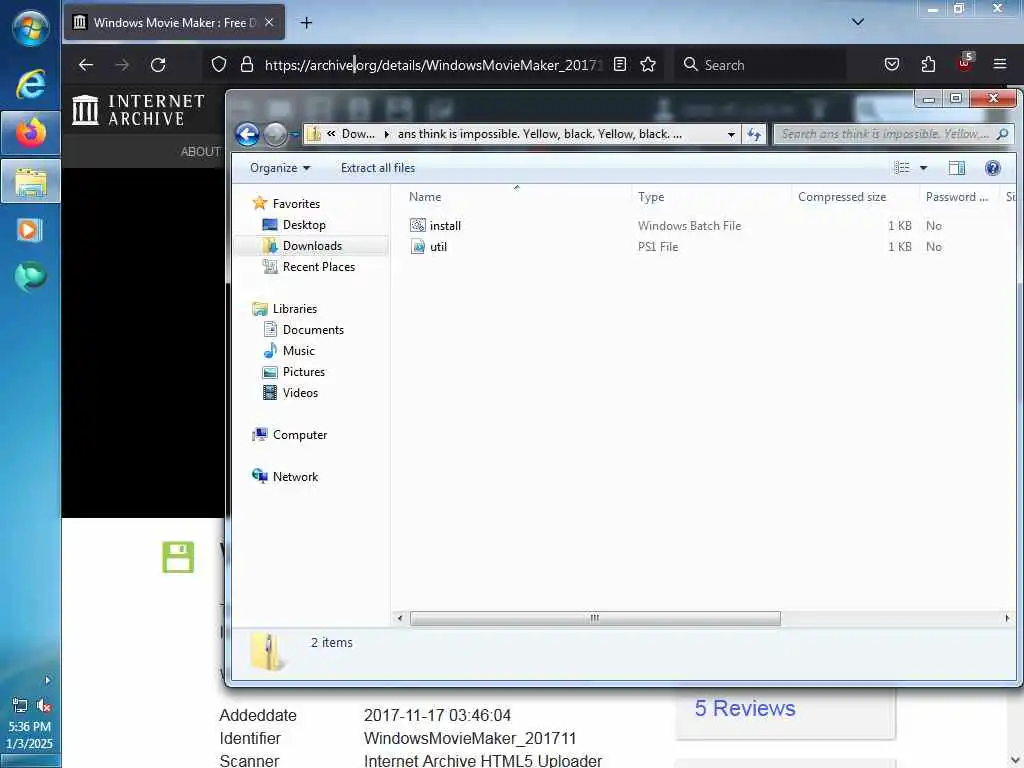Toggle Firefox reader view

pyautogui.click(x=620, y=65)
